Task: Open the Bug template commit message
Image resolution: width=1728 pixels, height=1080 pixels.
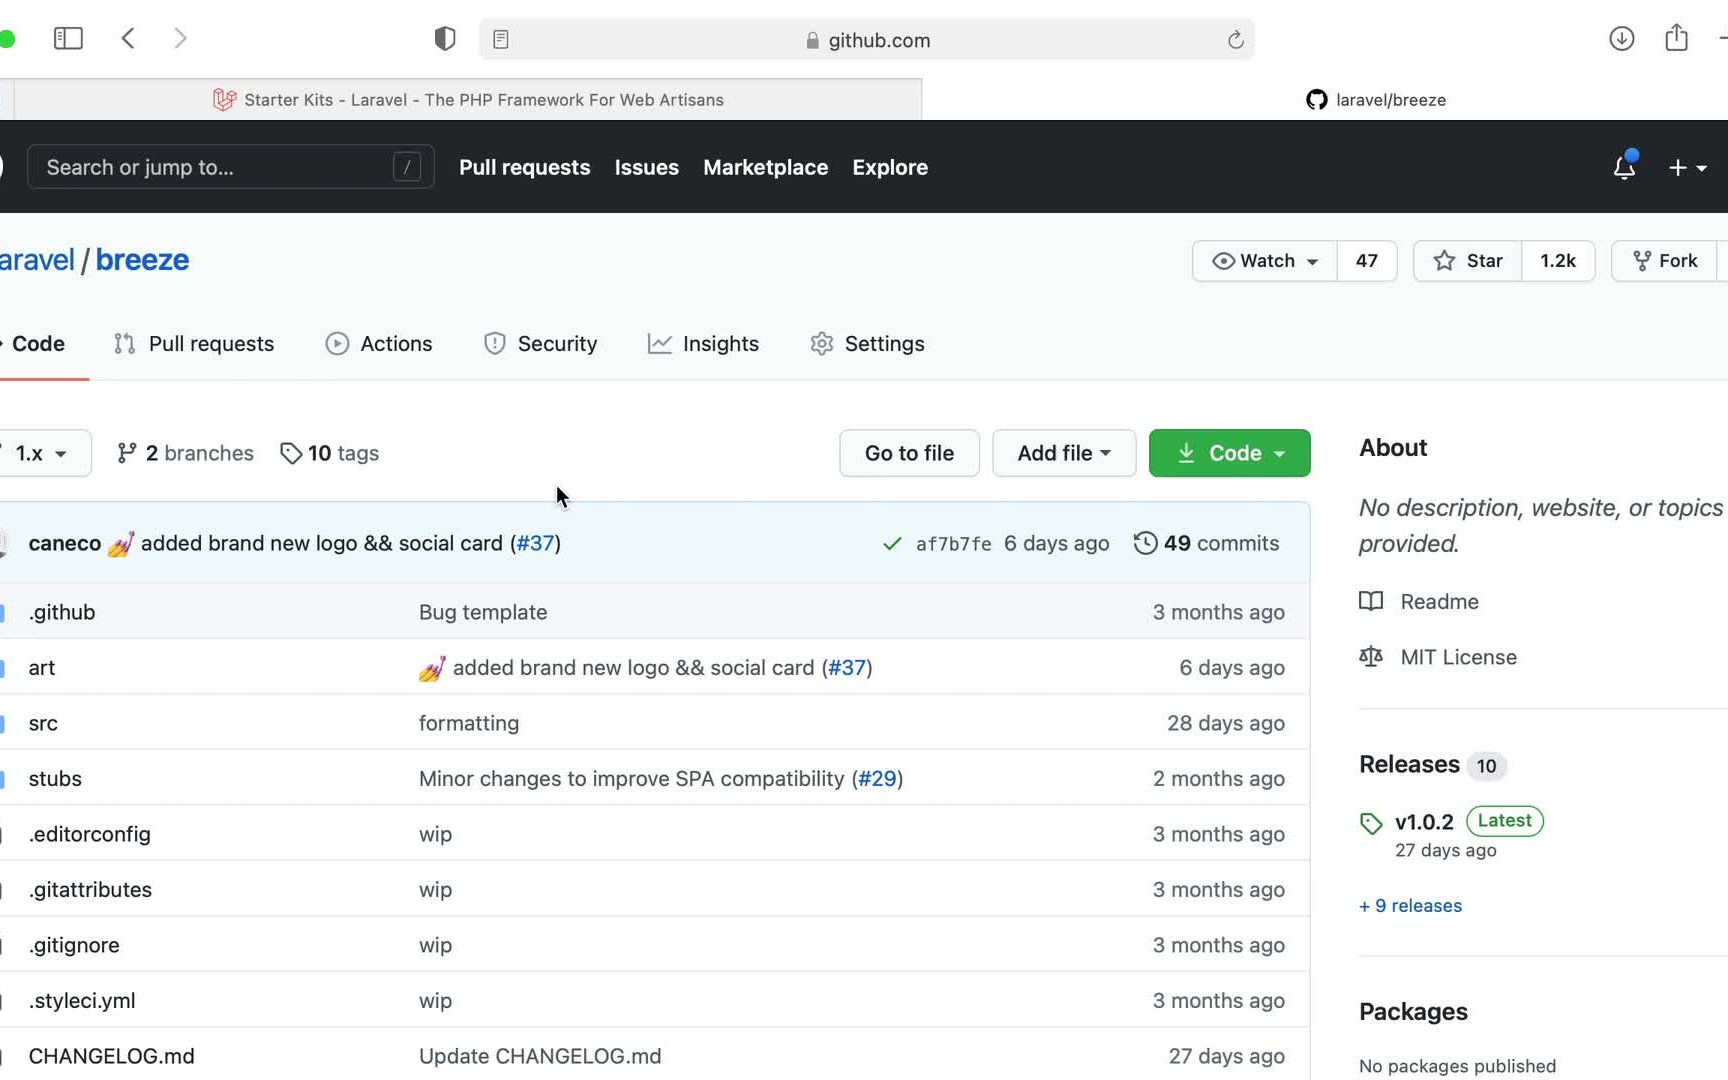Action: pos(483,612)
